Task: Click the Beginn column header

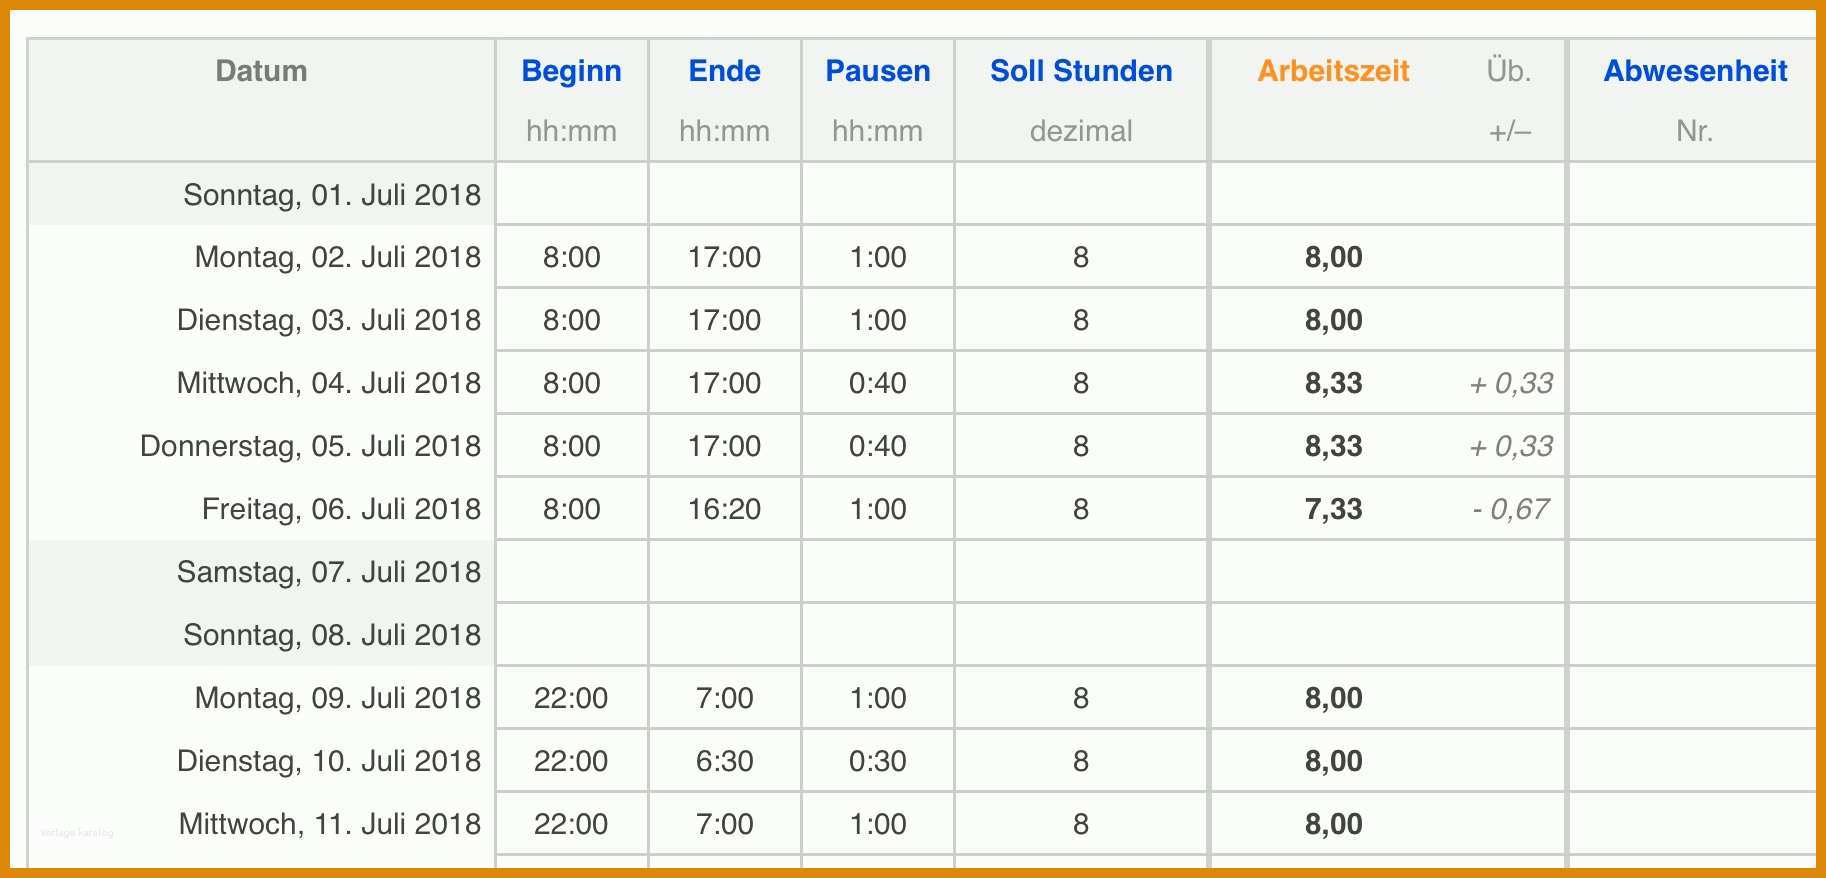Action: point(571,71)
